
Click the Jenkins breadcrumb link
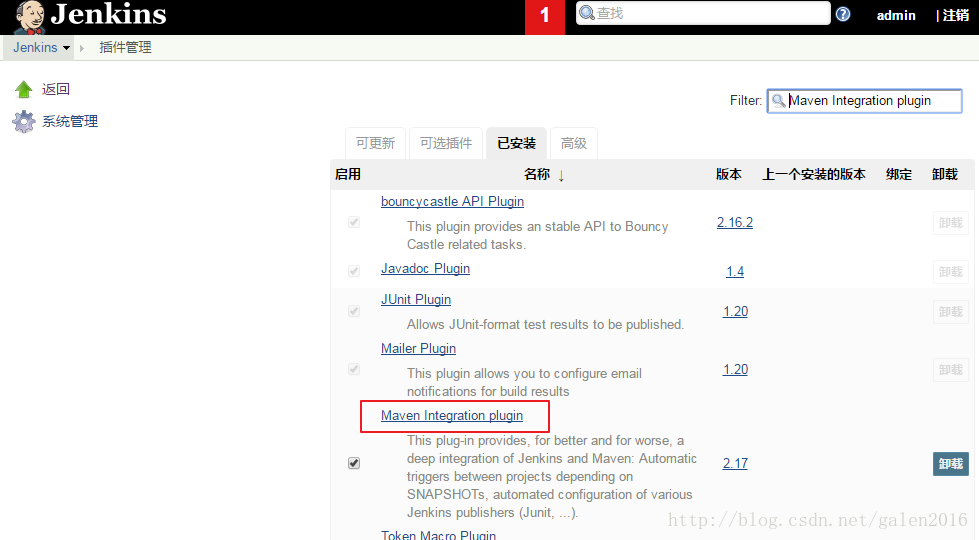pos(36,47)
